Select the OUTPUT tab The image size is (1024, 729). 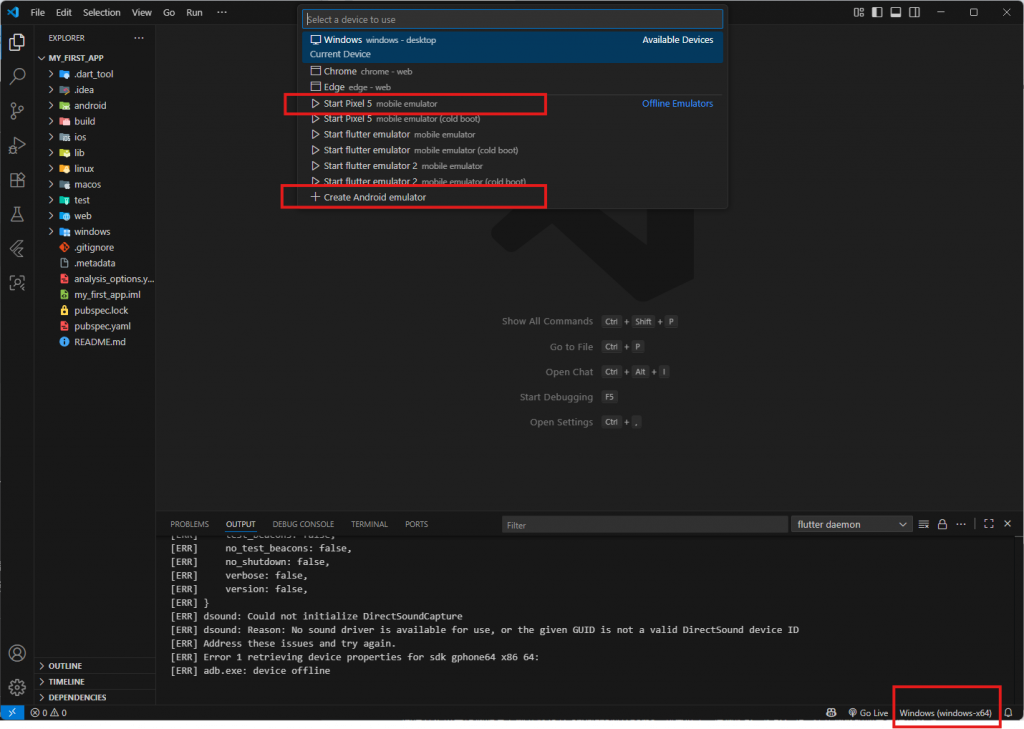click(x=240, y=525)
